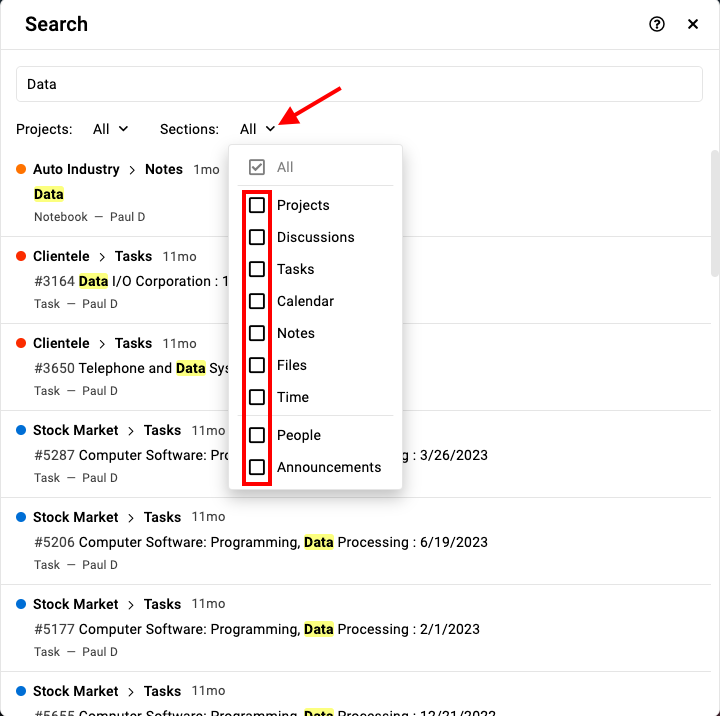The image size is (720, 716).
Task: Check the Calendar section checkbox
Action: [x=257, y=301]
